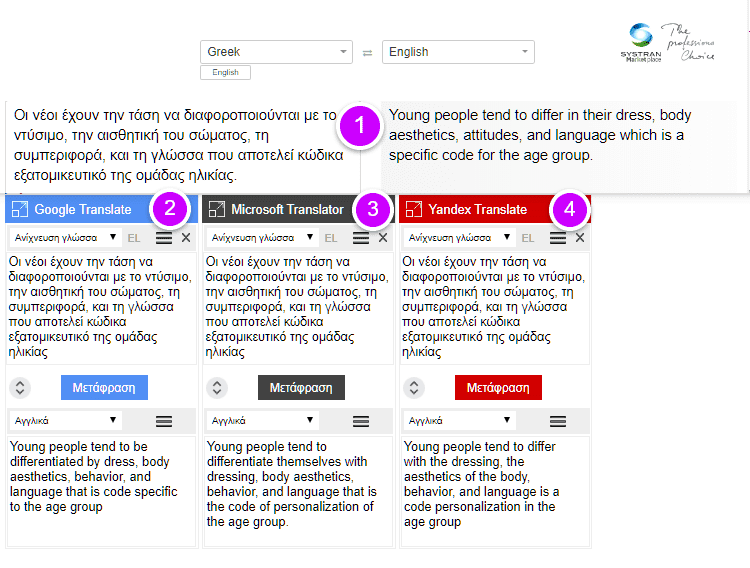Open Google Translate source hamburger menu
Viewport: 750px width, 568px height.
click(x=164, y=238)
